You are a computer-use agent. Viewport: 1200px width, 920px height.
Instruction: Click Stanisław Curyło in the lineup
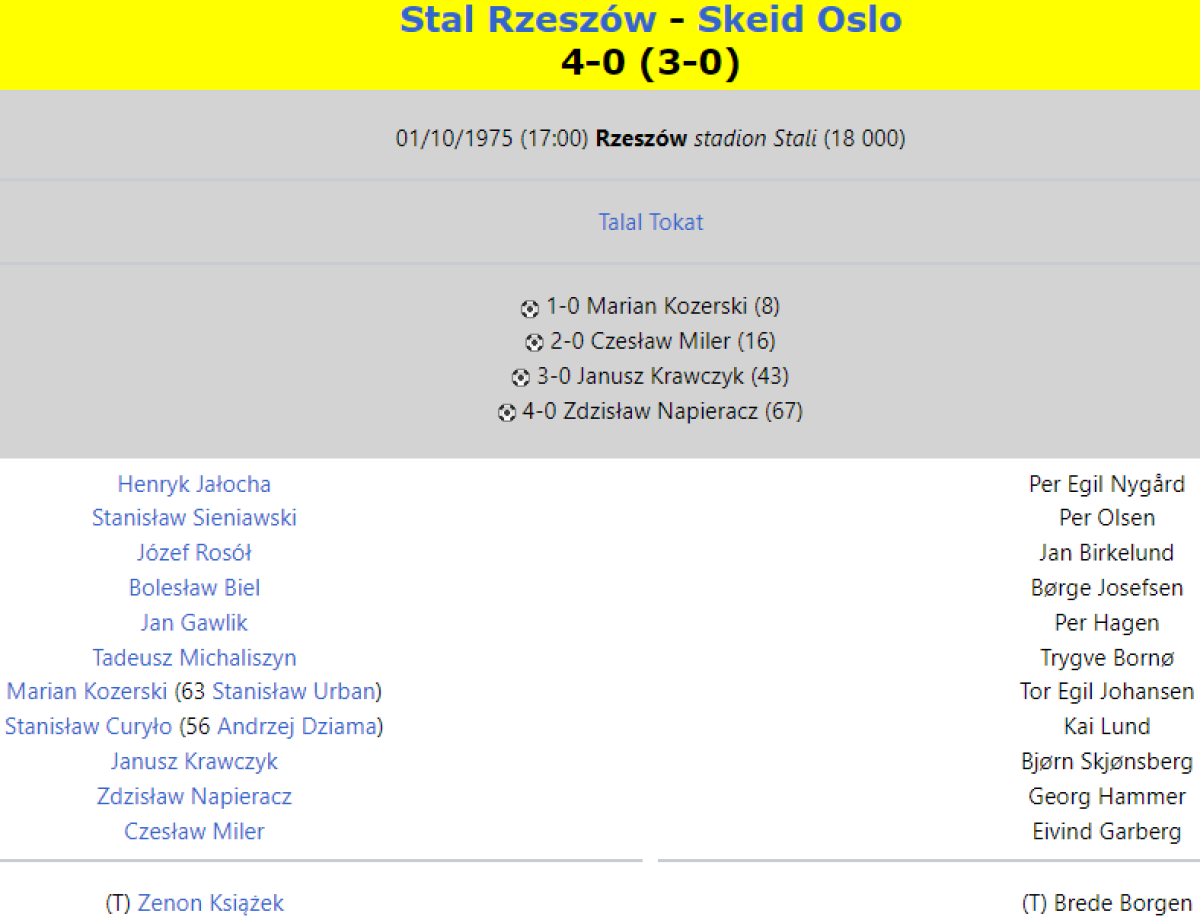(x=88, y=727)
